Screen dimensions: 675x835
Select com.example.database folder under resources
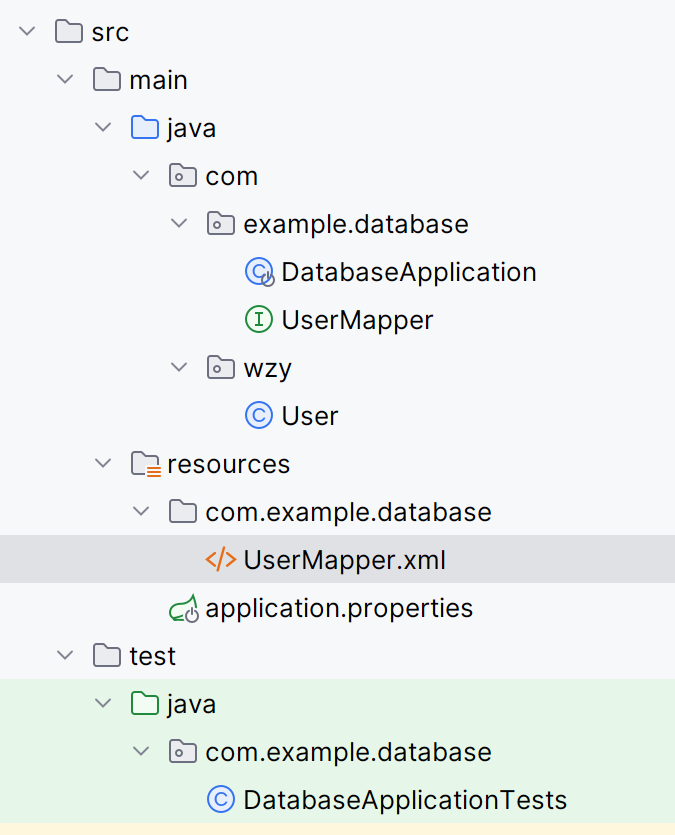tap(348, 512)
